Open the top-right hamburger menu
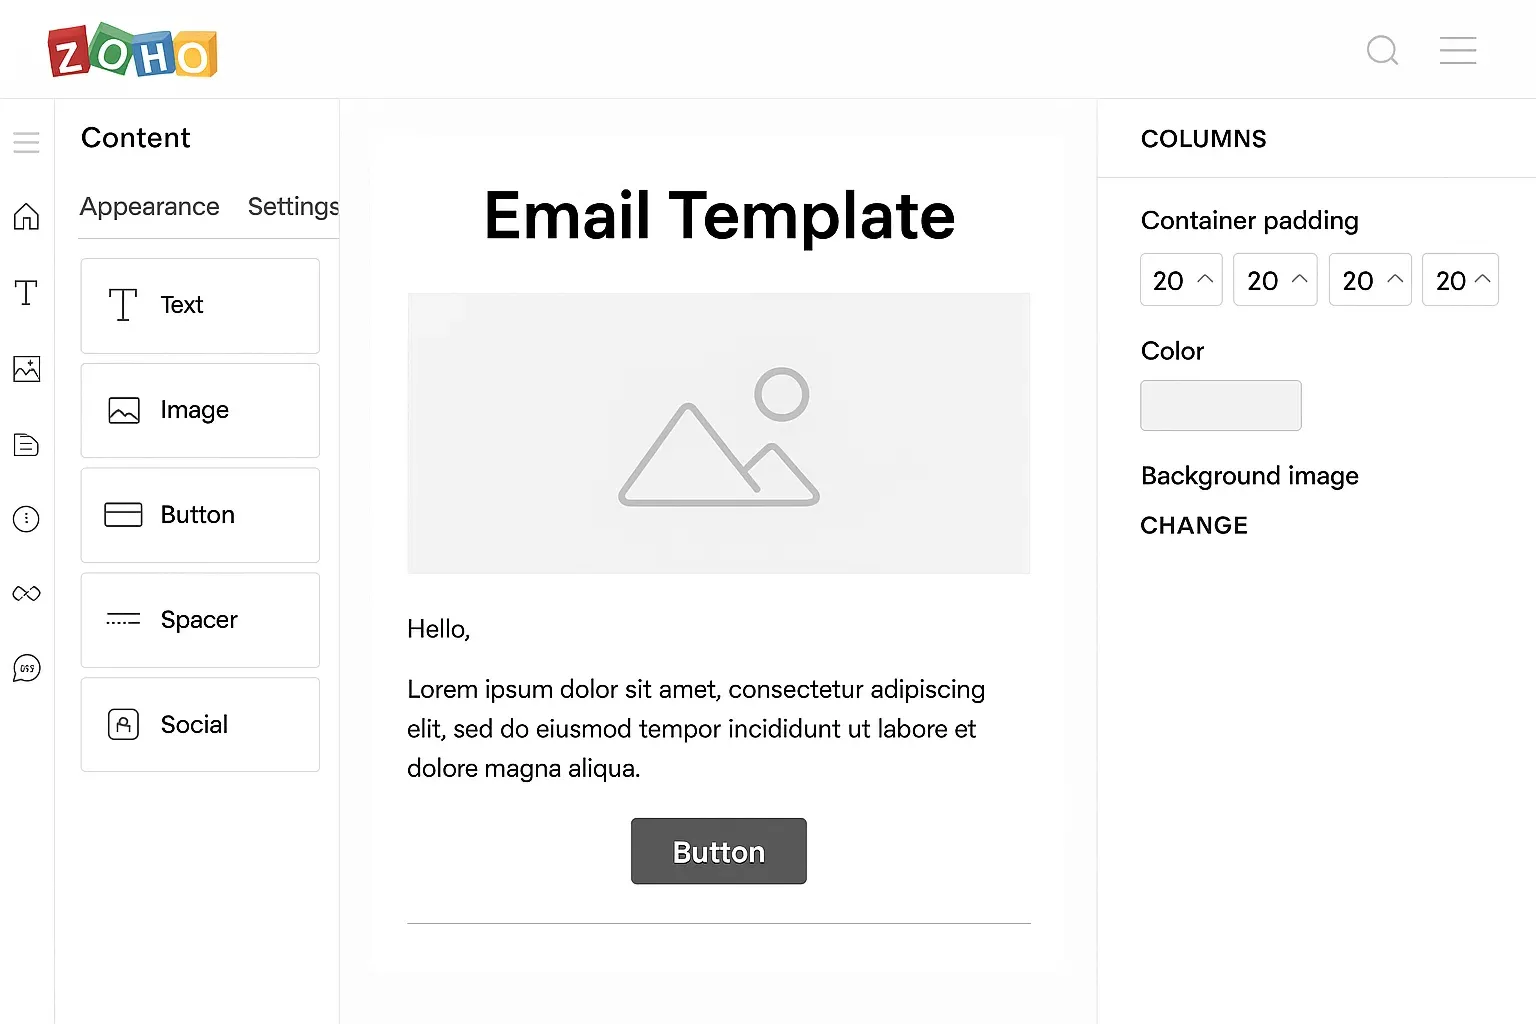The height and width of the screenshot is (1024, 1536). pyautogui.click(x=1457, y=50)
